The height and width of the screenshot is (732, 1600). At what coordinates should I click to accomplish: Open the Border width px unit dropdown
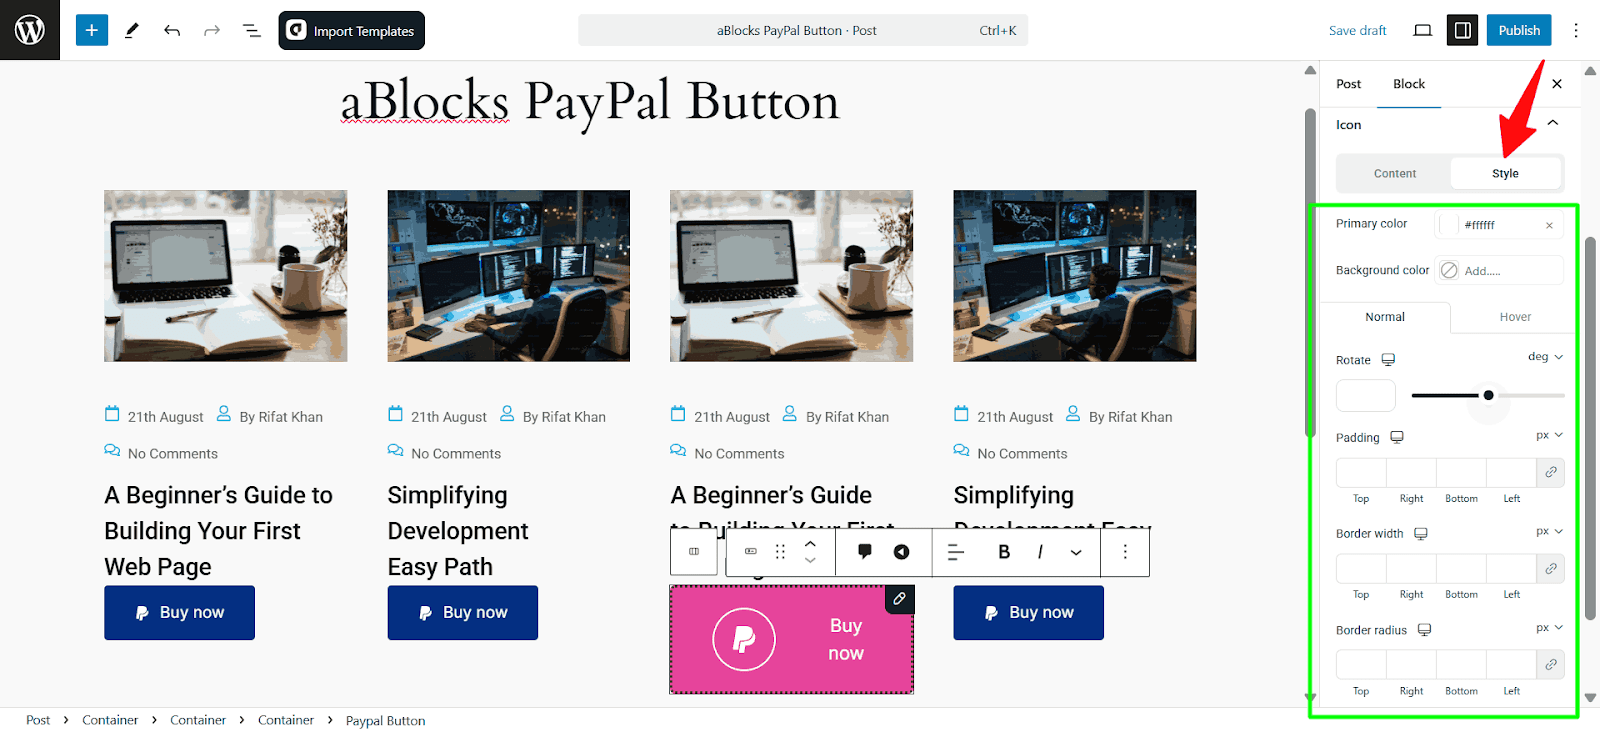1549,531
